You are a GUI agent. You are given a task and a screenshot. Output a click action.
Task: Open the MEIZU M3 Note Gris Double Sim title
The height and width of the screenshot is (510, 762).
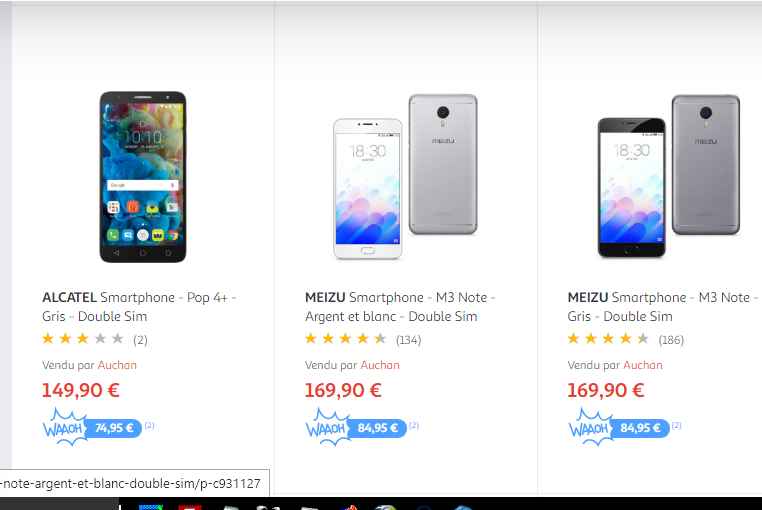663,307
